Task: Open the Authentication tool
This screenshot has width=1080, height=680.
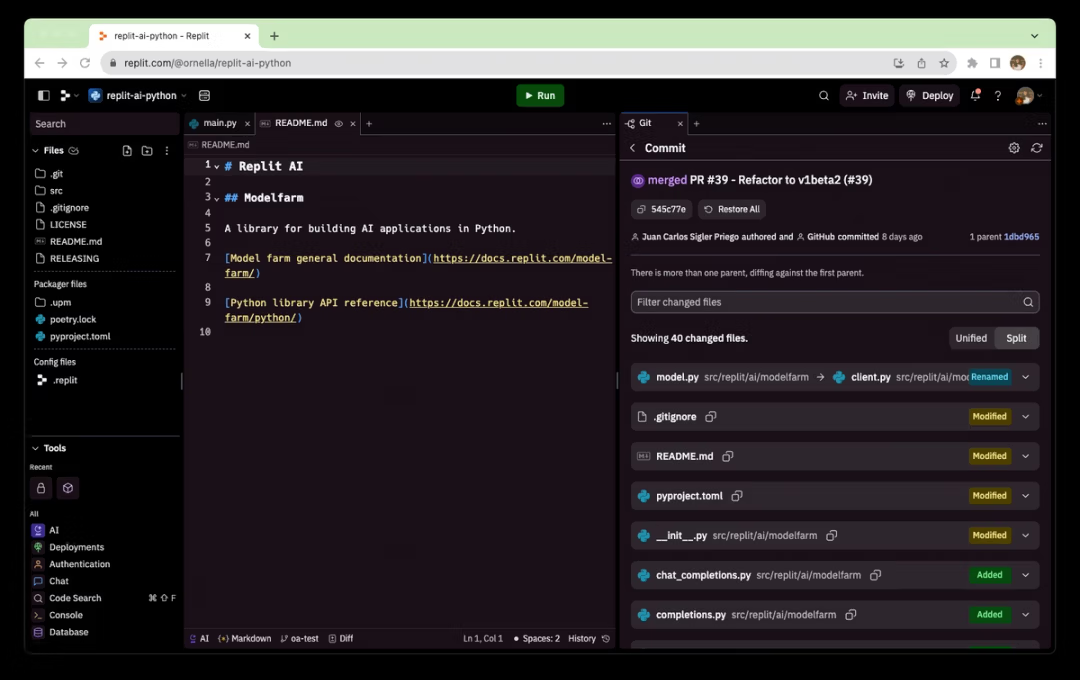Action: pyautogui.click(x=78, y=564)
